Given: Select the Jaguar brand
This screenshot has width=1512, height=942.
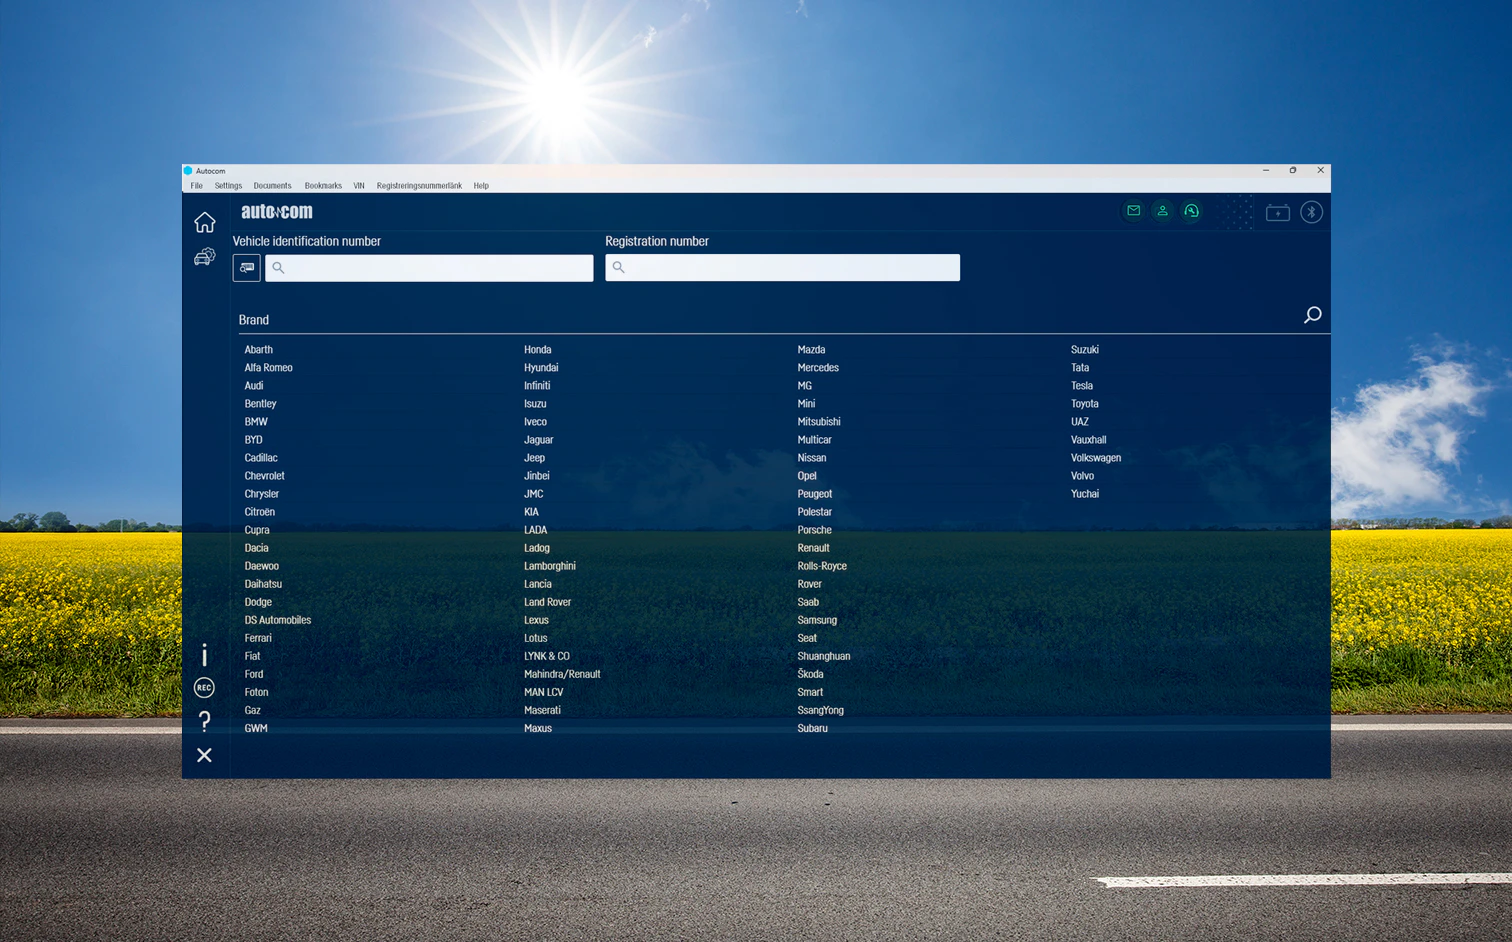Looking at the screenshot, I should tap(539, 440).
